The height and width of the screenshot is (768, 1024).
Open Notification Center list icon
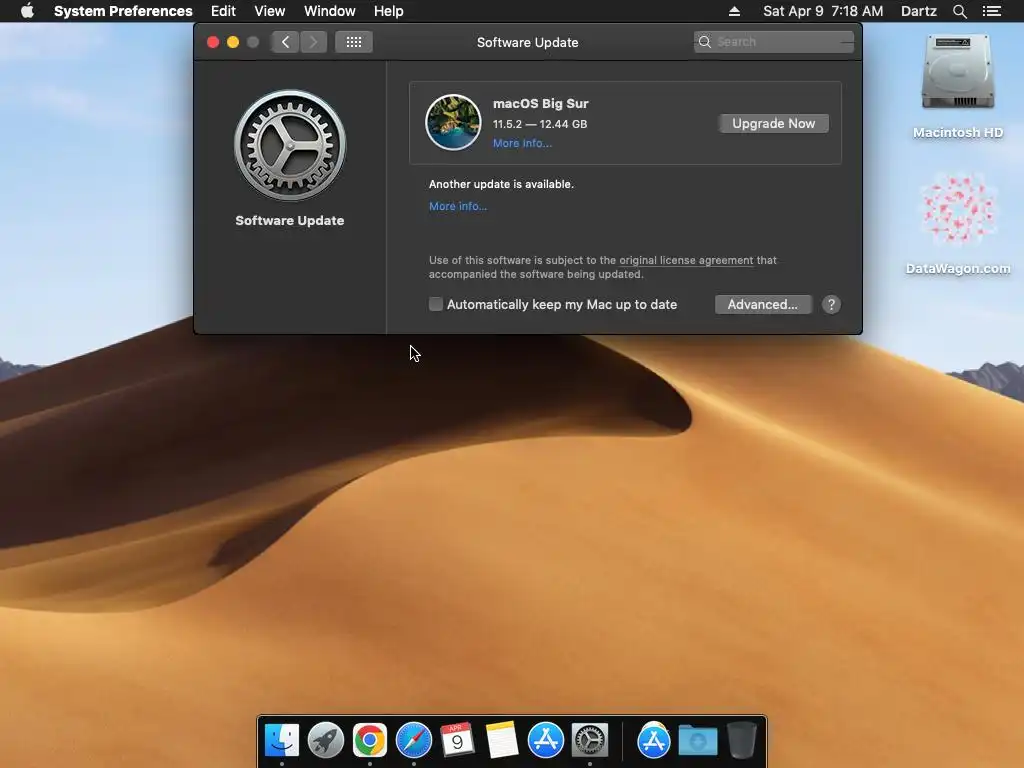coord(991,11)
